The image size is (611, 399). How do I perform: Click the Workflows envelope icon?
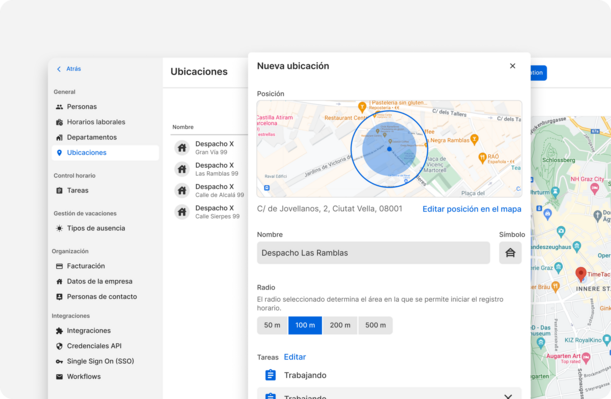pos(59,377)
